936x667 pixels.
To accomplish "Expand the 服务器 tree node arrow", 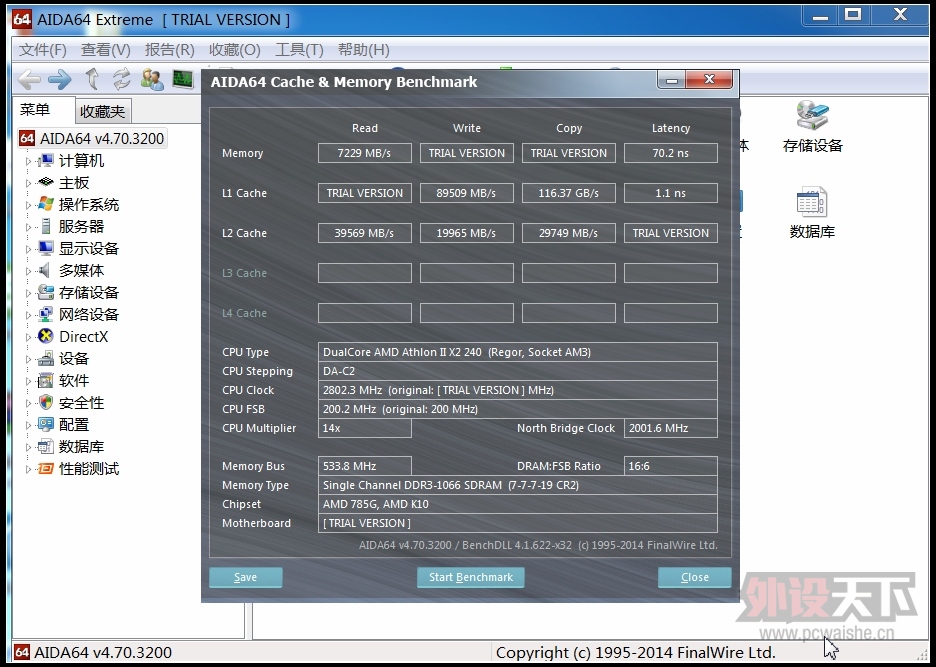I will click(x=28, y=228).
